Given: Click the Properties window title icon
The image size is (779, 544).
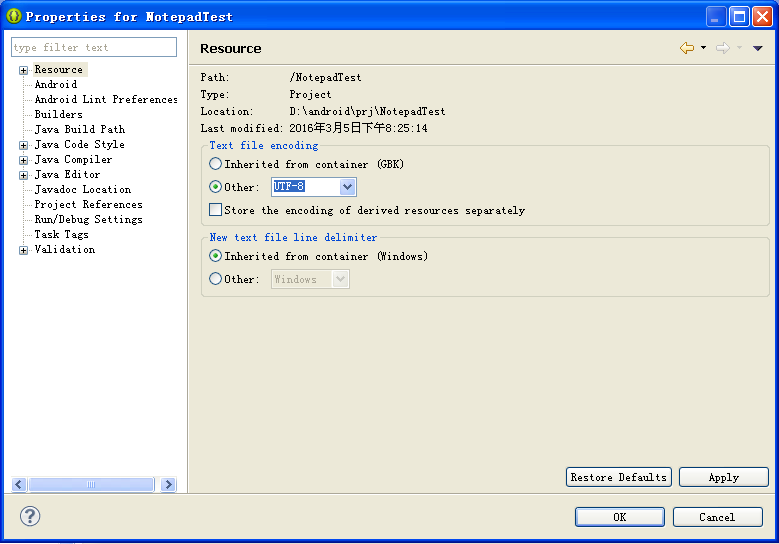Looking at the screenshot, I should tap(13, 16).
